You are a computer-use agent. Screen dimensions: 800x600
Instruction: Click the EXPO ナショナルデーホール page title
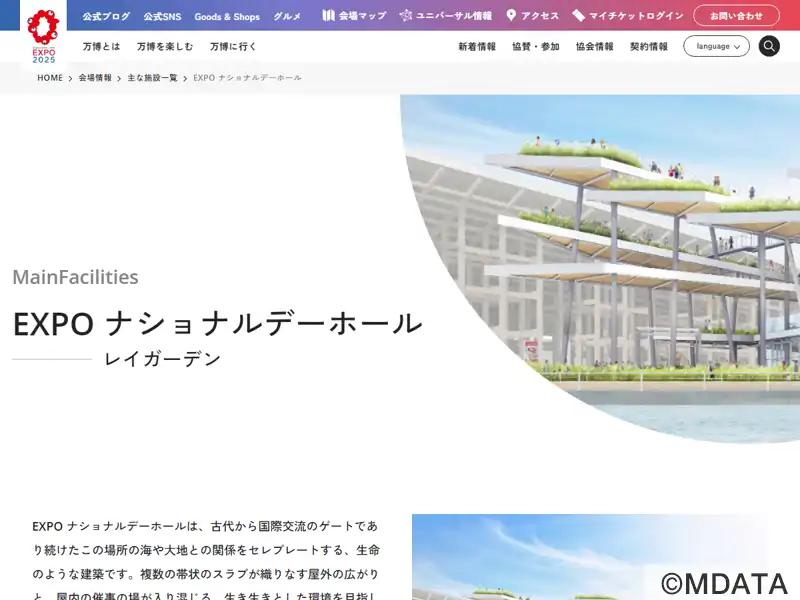(218, 323)
